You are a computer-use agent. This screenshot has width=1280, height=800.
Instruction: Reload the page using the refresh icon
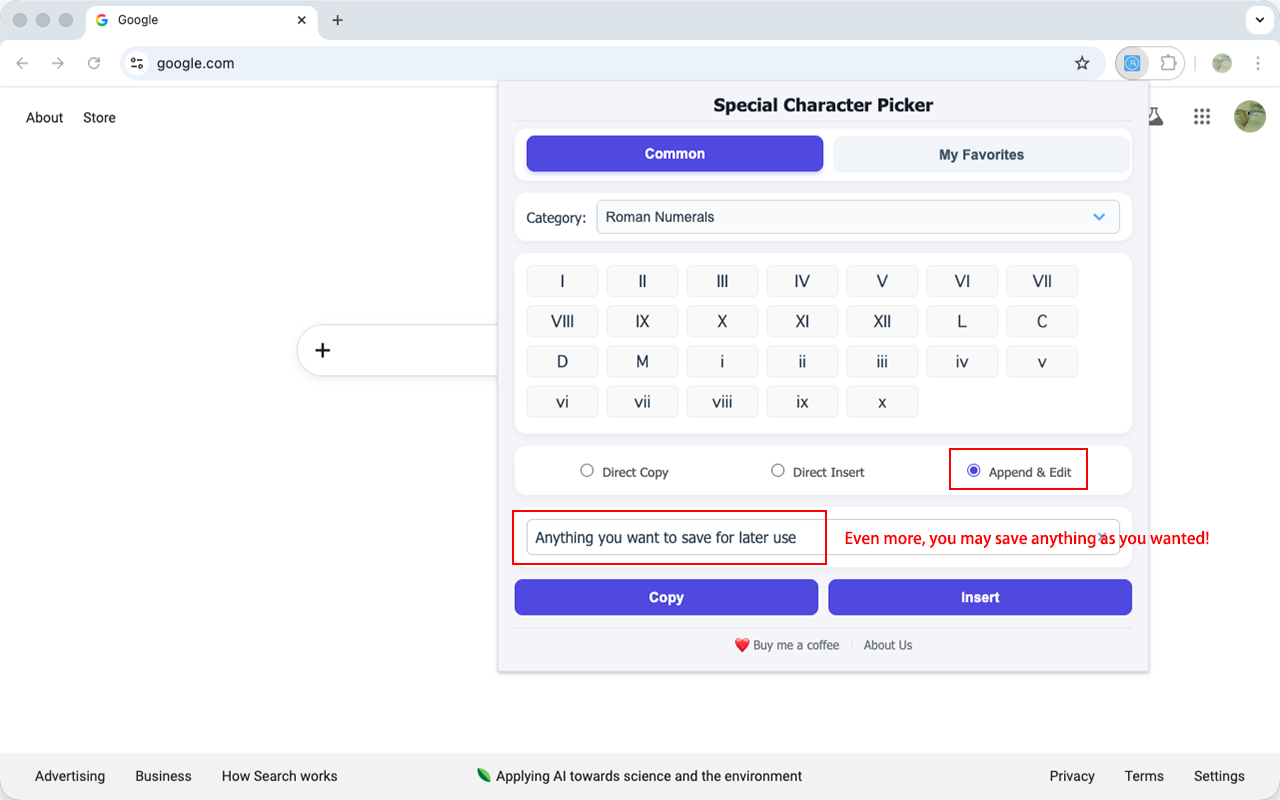pyautogui.click(x=94, y=63)
